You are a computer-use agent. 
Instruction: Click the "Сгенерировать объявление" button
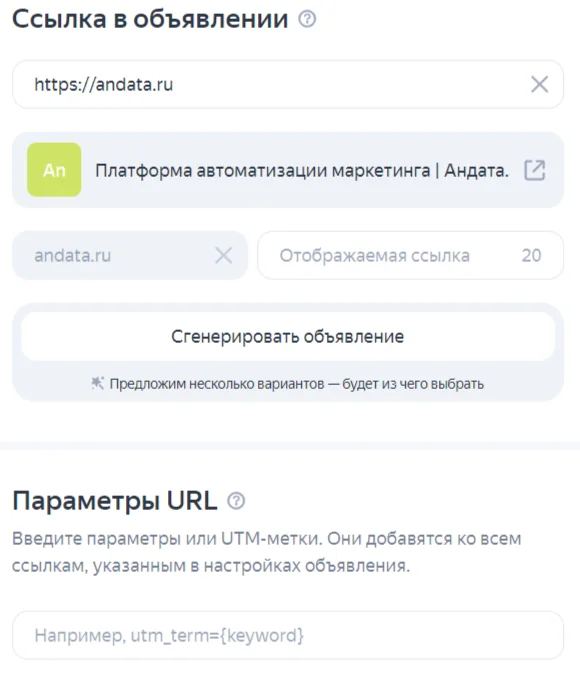[288, 336]
